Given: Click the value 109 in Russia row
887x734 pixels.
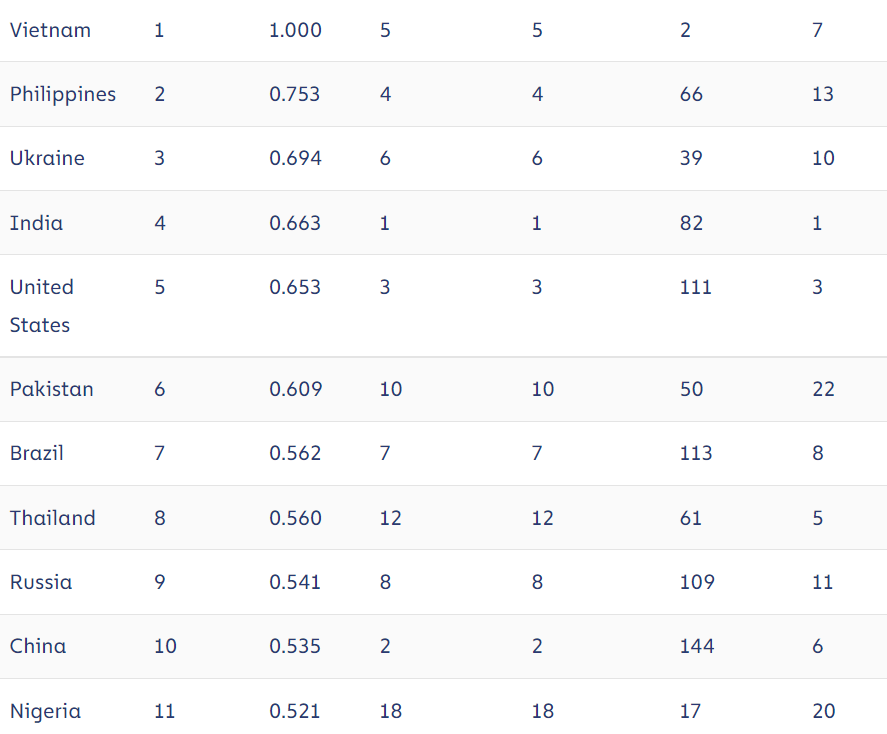Looking at the screenshot, I should pos(697,582).
